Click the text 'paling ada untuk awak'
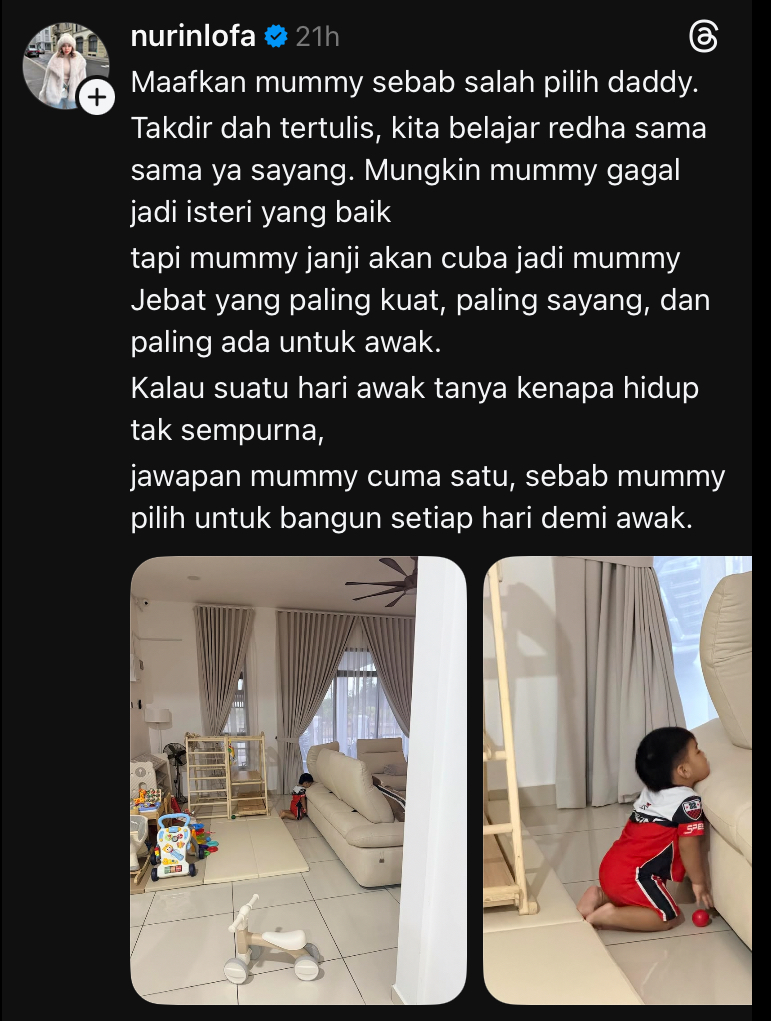The height and width of the screenshot is (1021, 771). 286,343
